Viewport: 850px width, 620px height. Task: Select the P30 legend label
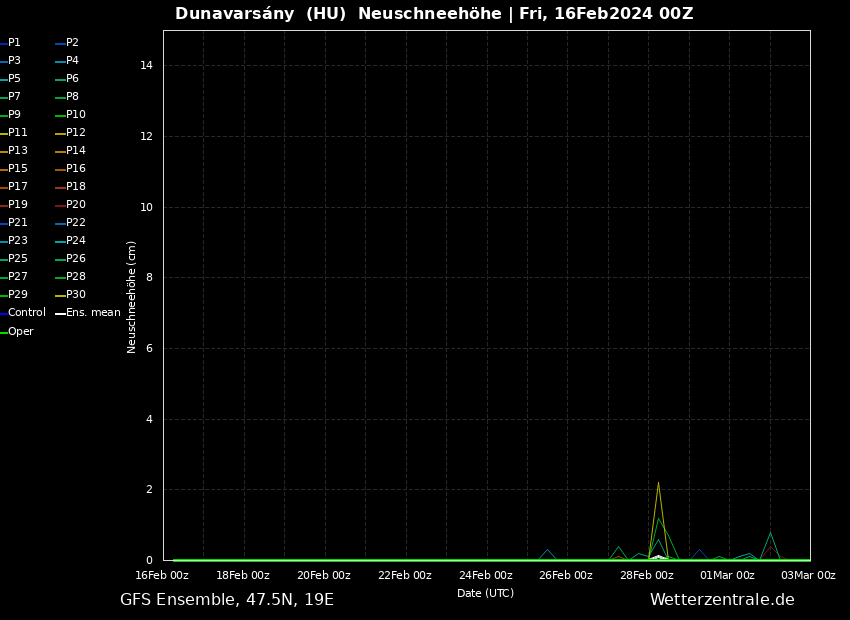point(76,295)
